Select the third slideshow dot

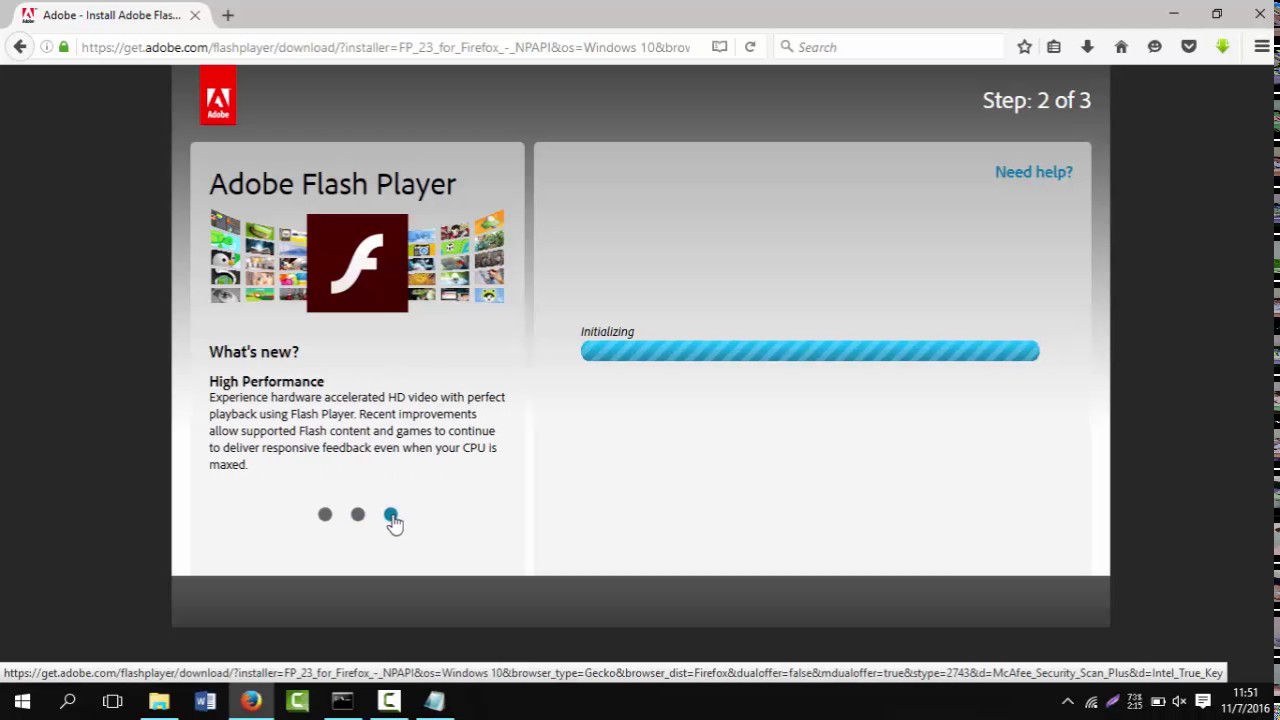pyautogui.click(x=391, y=514)
